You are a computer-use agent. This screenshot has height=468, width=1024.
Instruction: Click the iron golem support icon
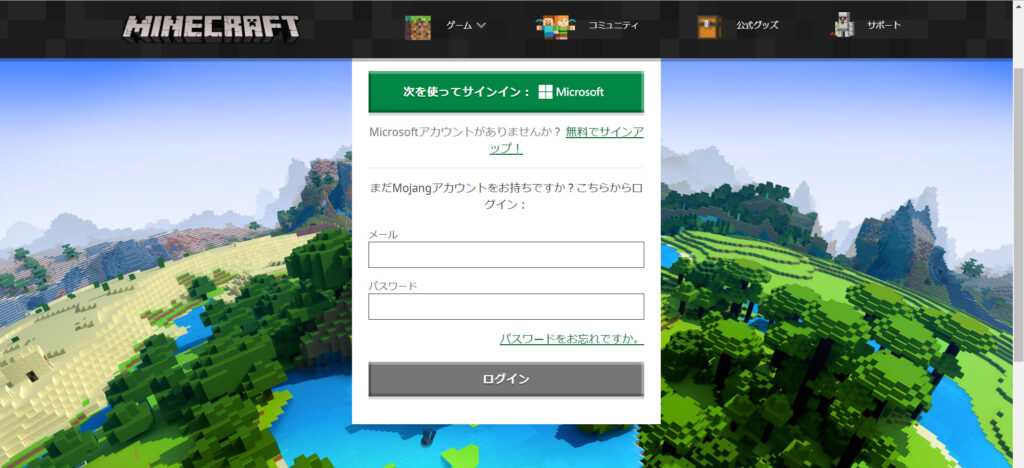(844, 26)
